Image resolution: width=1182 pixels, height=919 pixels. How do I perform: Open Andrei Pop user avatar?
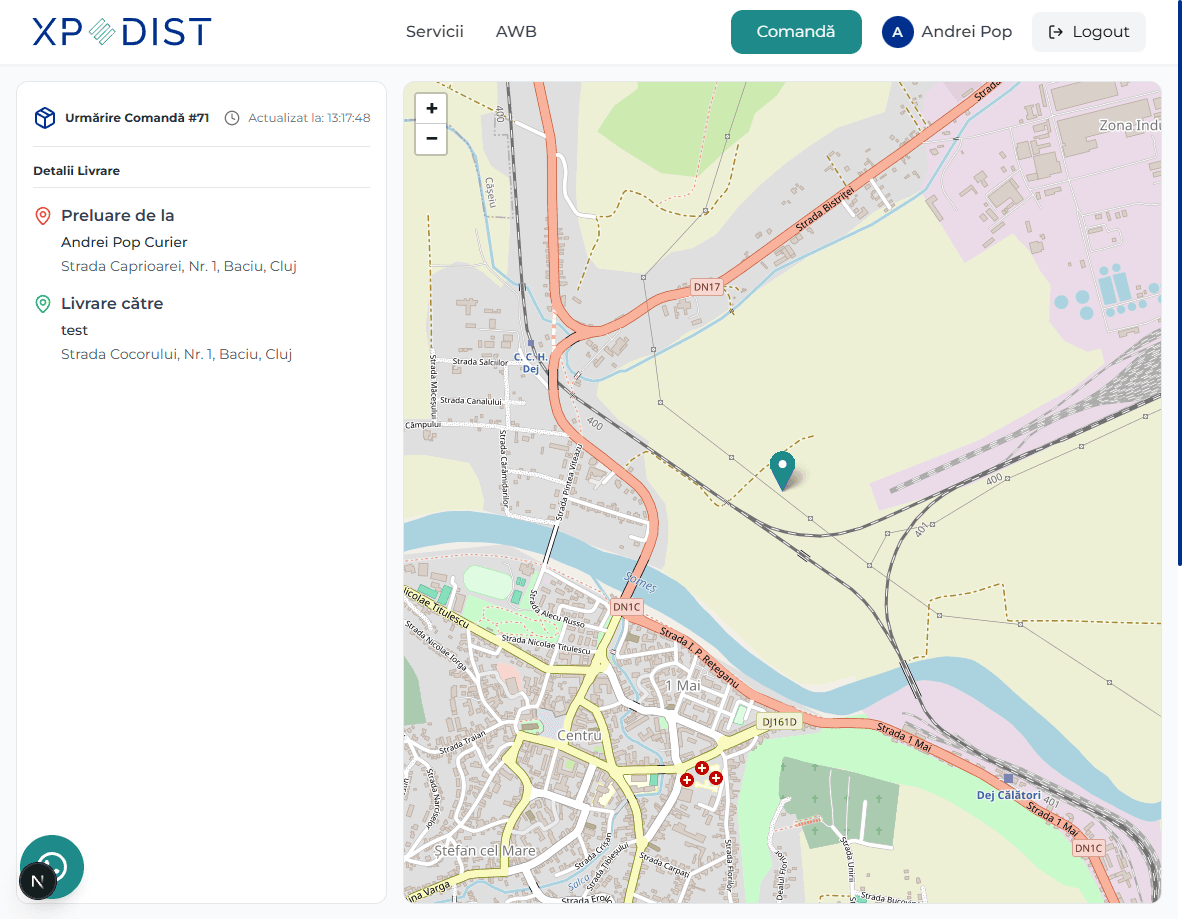pyautogui.click(x=897, y=32)
